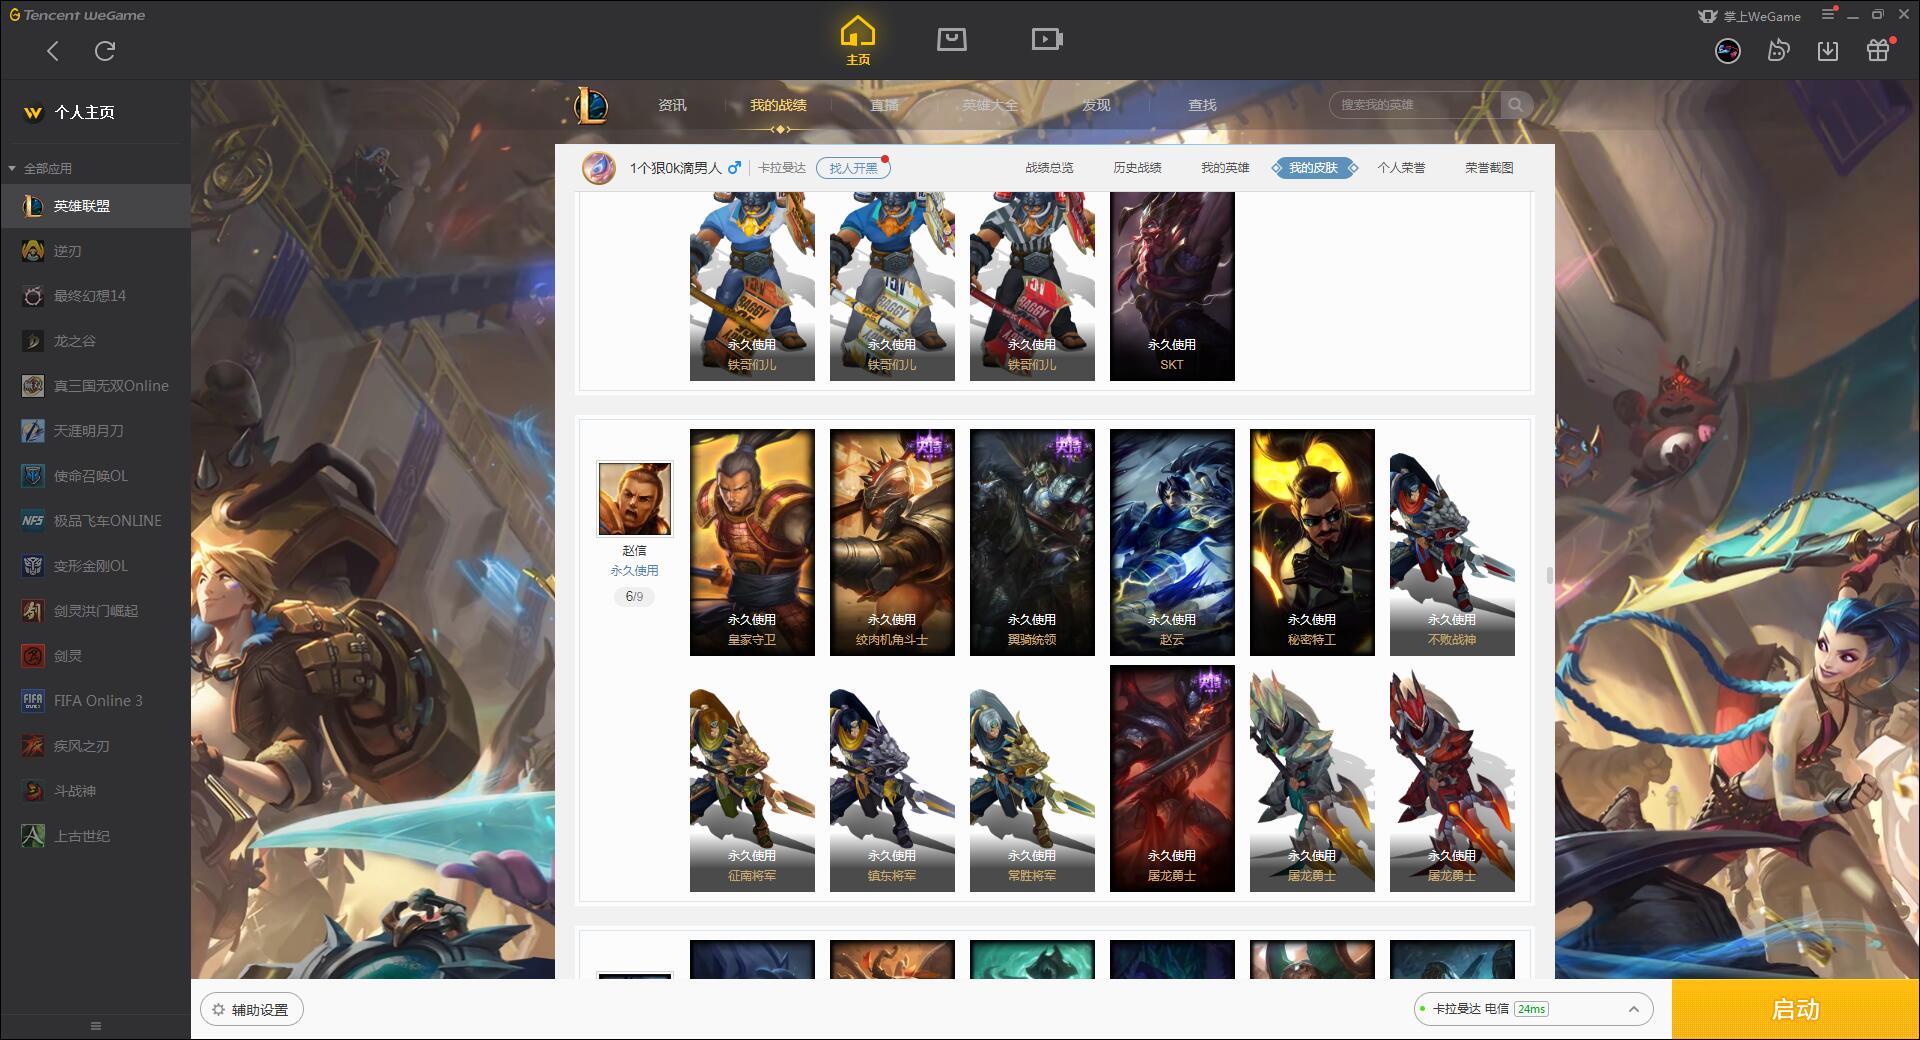Open the 我的英雄 sub-tab
Viewport: 1920px width, 1040px height.
[1225, 168]
